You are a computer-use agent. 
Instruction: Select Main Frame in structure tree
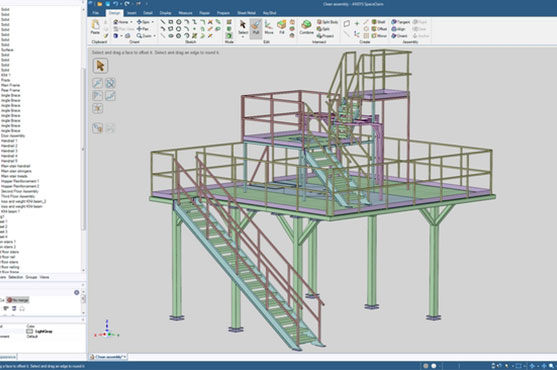click(x=10, y=85)
